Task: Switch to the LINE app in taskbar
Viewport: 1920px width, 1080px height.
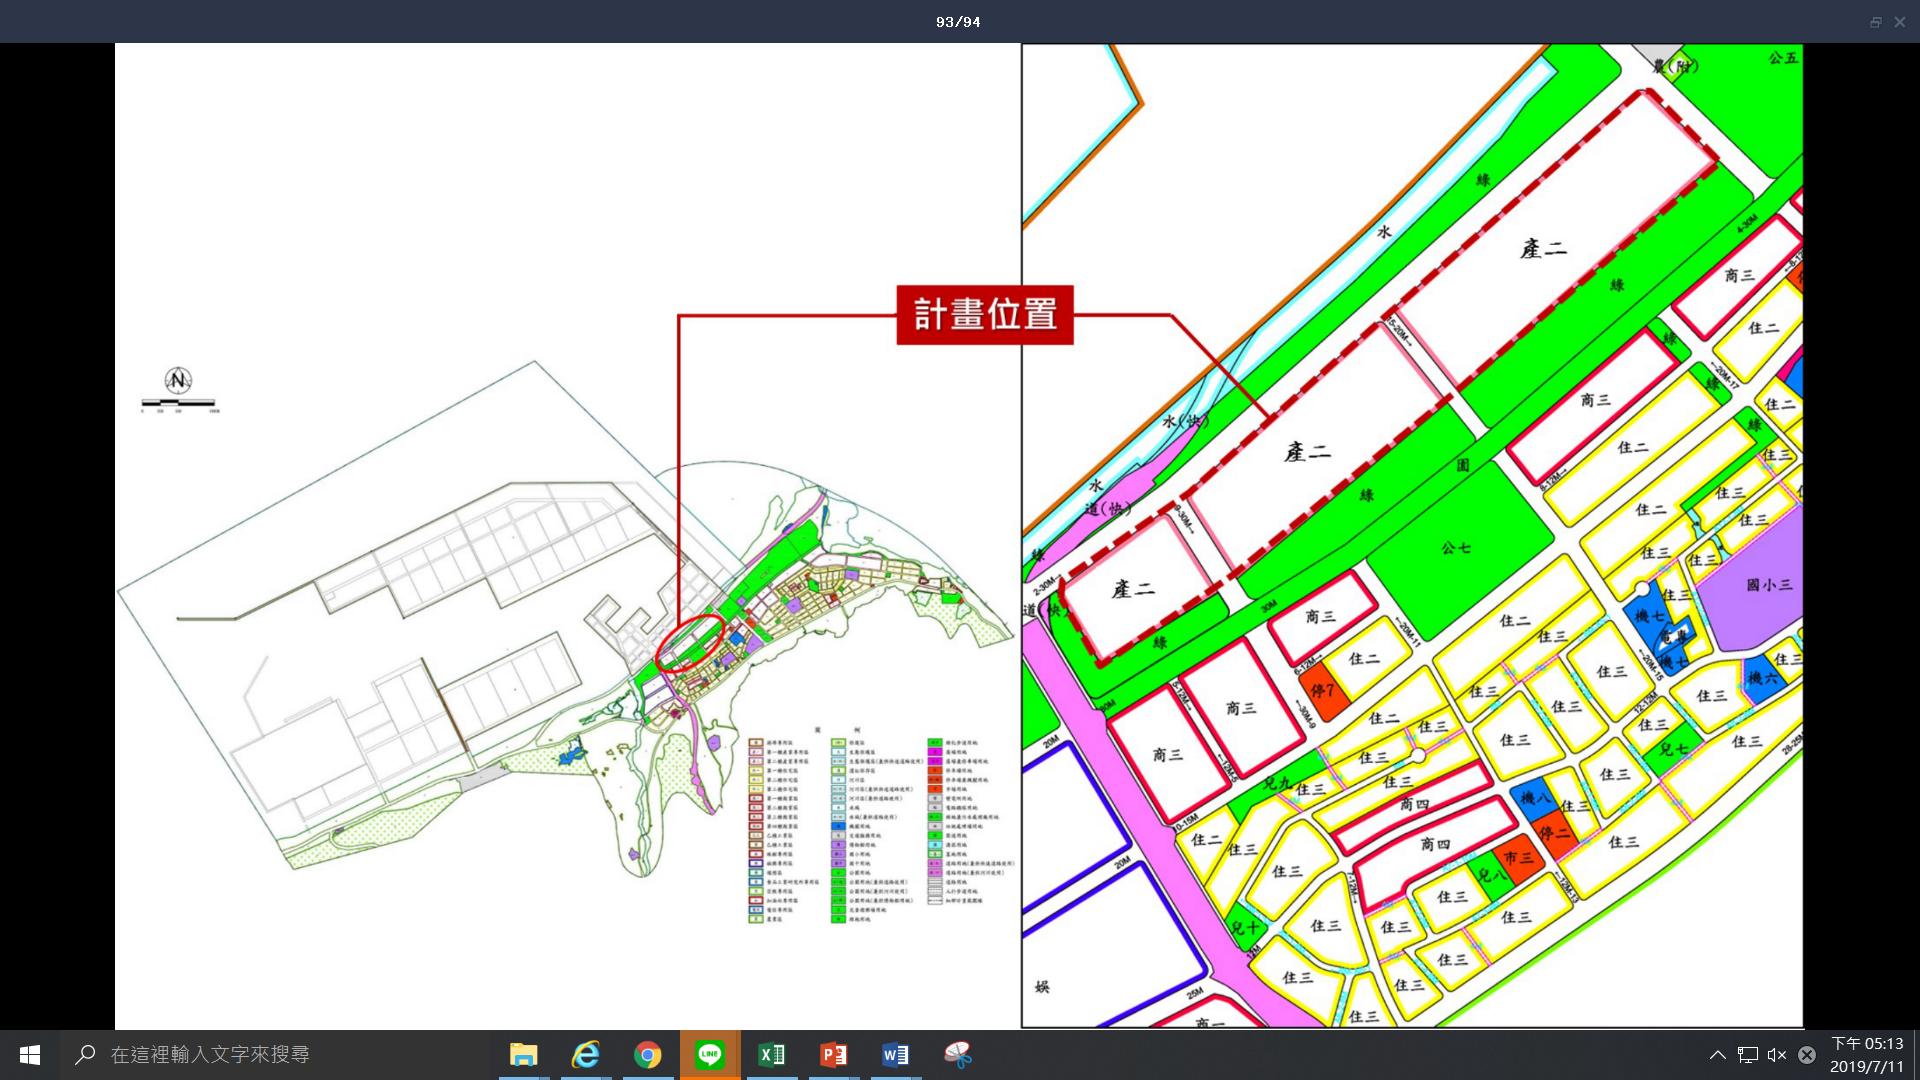Action: click(x=710, y=1055)
